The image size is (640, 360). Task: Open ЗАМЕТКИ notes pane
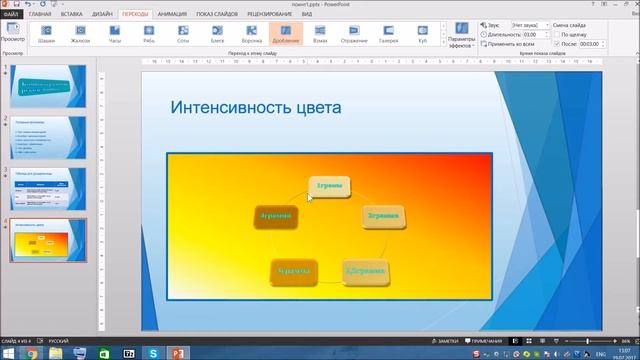click(445, 341)
